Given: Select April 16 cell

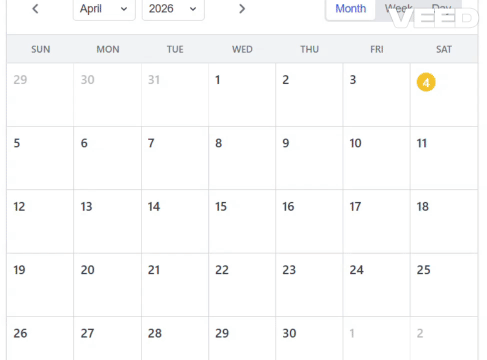Looking at the screenshot, I should click(x=309, y=222).
